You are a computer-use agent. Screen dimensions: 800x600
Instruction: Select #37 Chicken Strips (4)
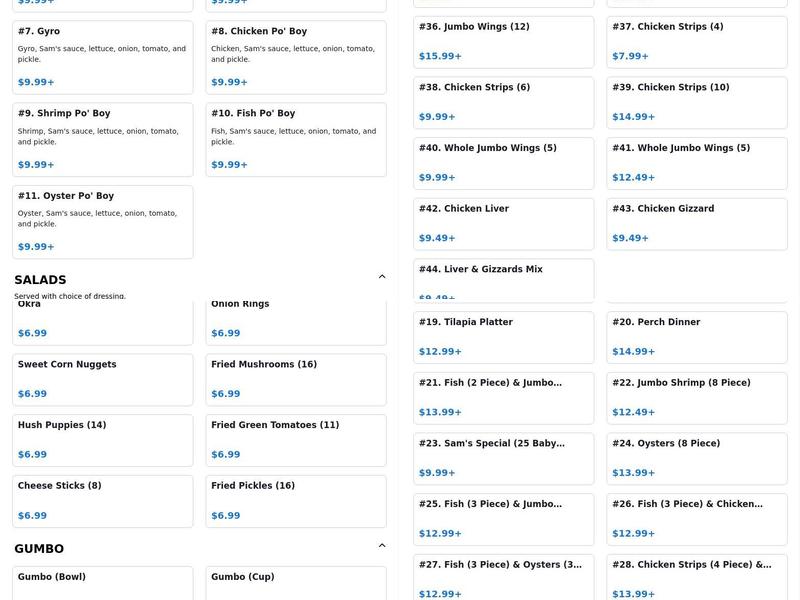point(696,42)
